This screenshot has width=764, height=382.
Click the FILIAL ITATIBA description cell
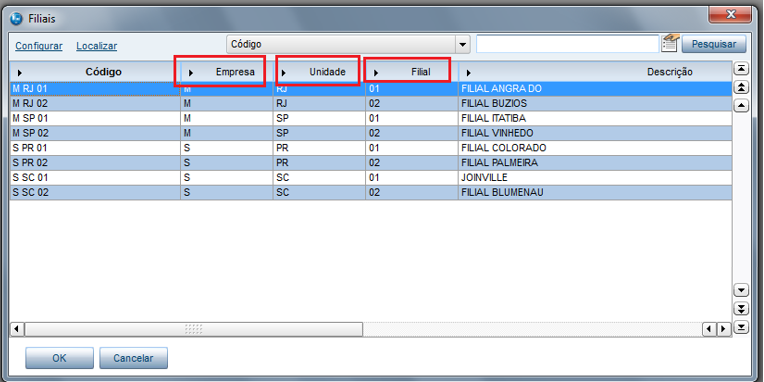click(x=595, y=118)
